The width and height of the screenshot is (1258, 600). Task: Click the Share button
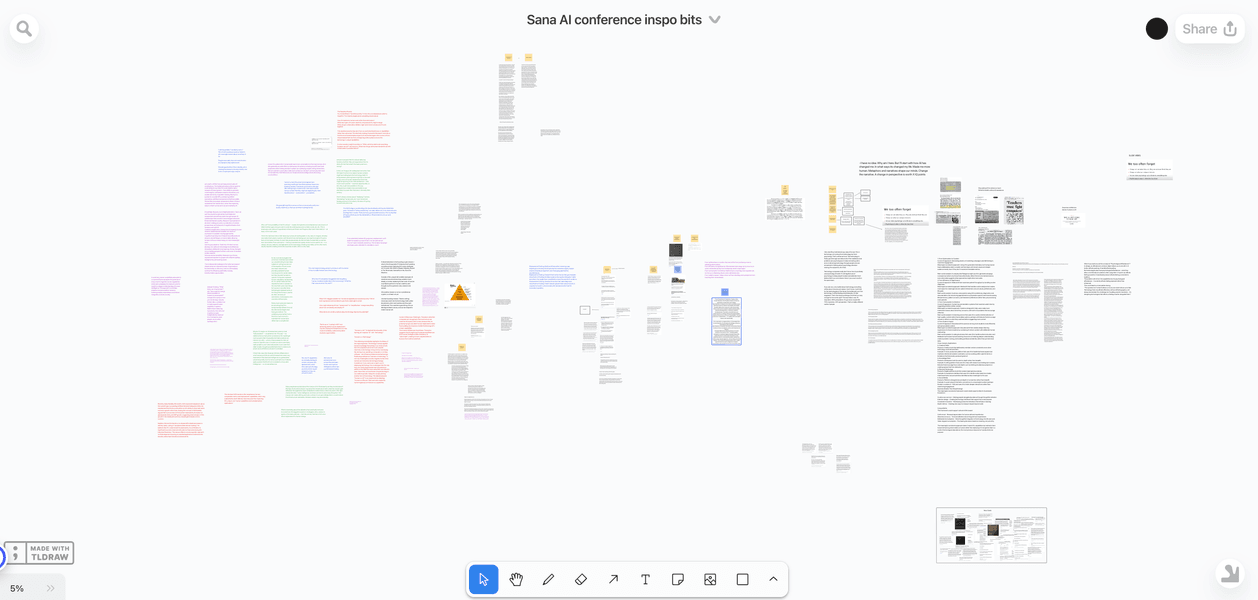coord(1209,29)
